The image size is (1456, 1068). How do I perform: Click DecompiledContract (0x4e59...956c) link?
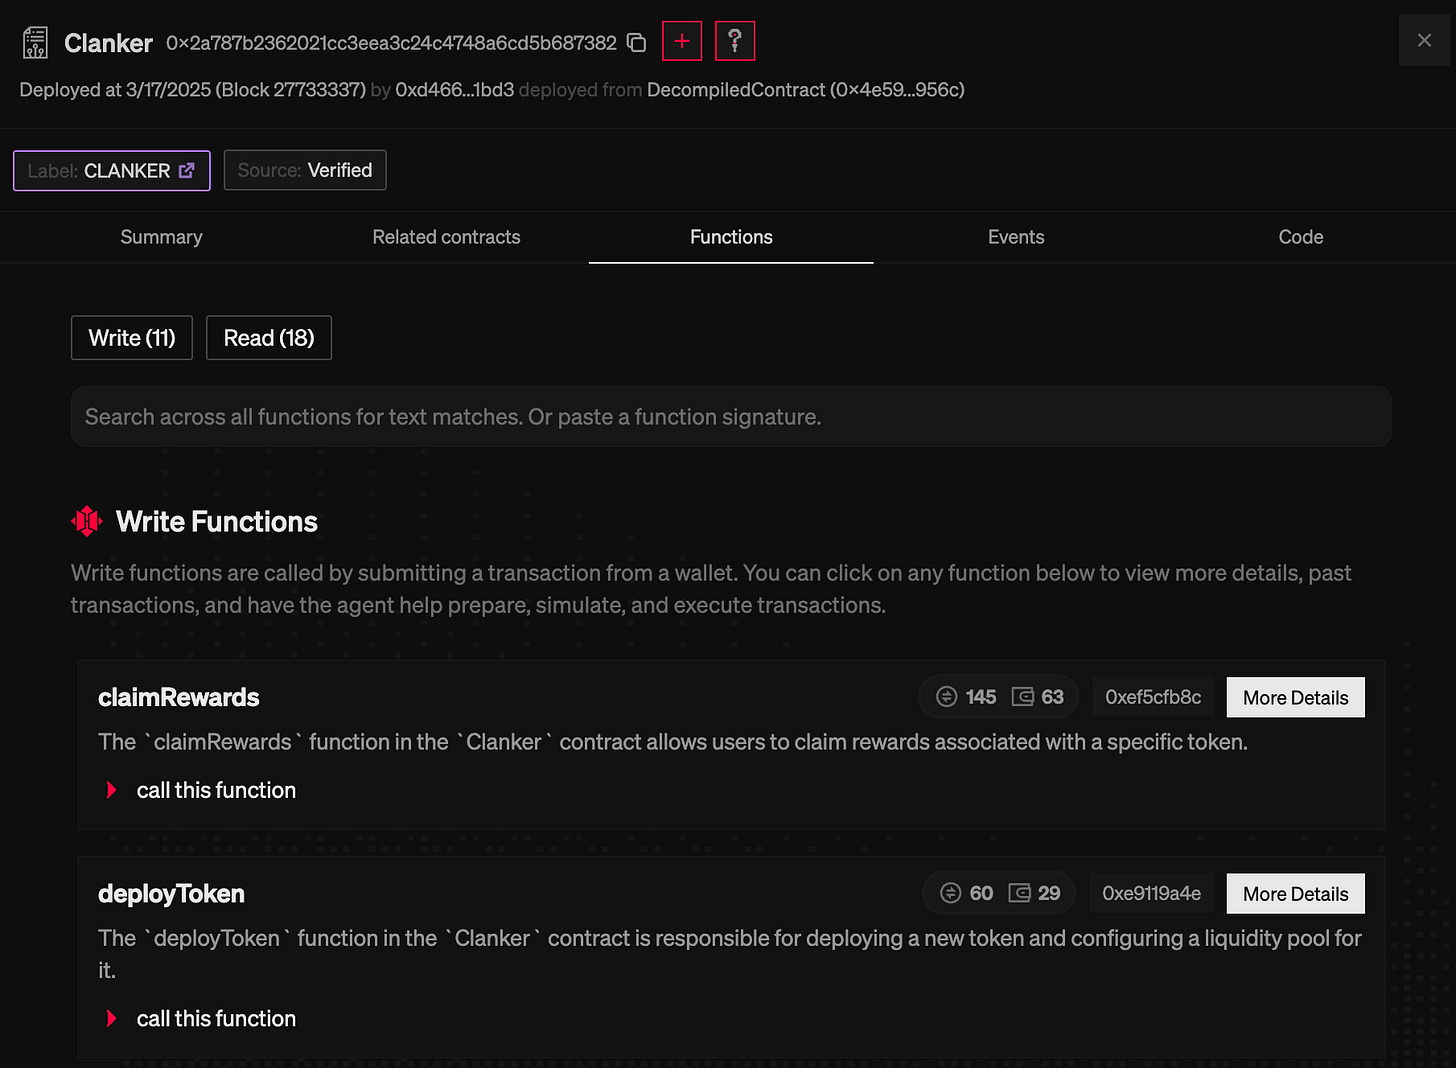(806, 90)
